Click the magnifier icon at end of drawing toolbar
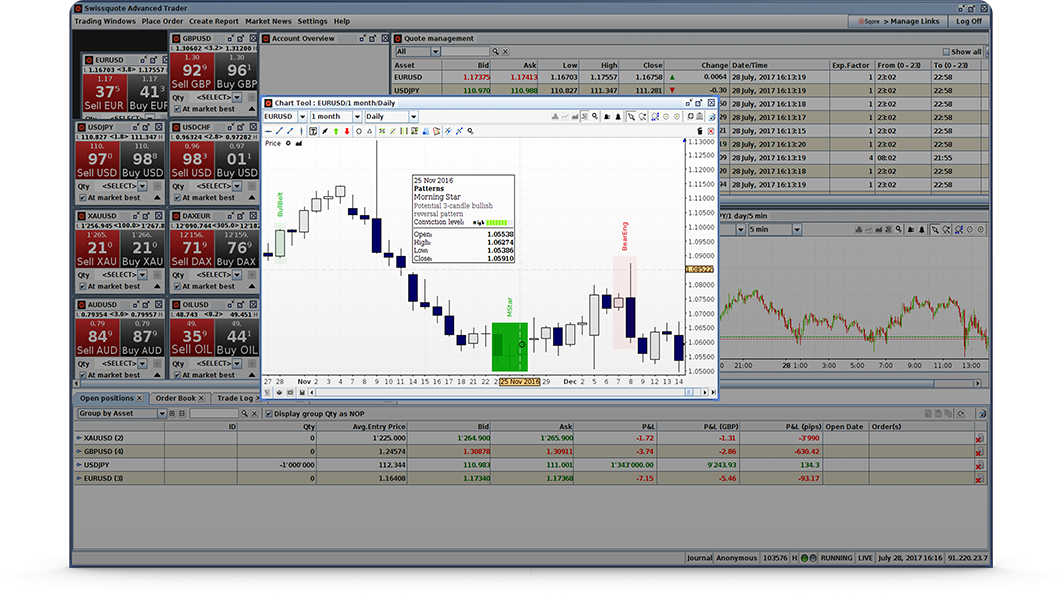This screenshot has height=594, width=1062. [470, 131]
